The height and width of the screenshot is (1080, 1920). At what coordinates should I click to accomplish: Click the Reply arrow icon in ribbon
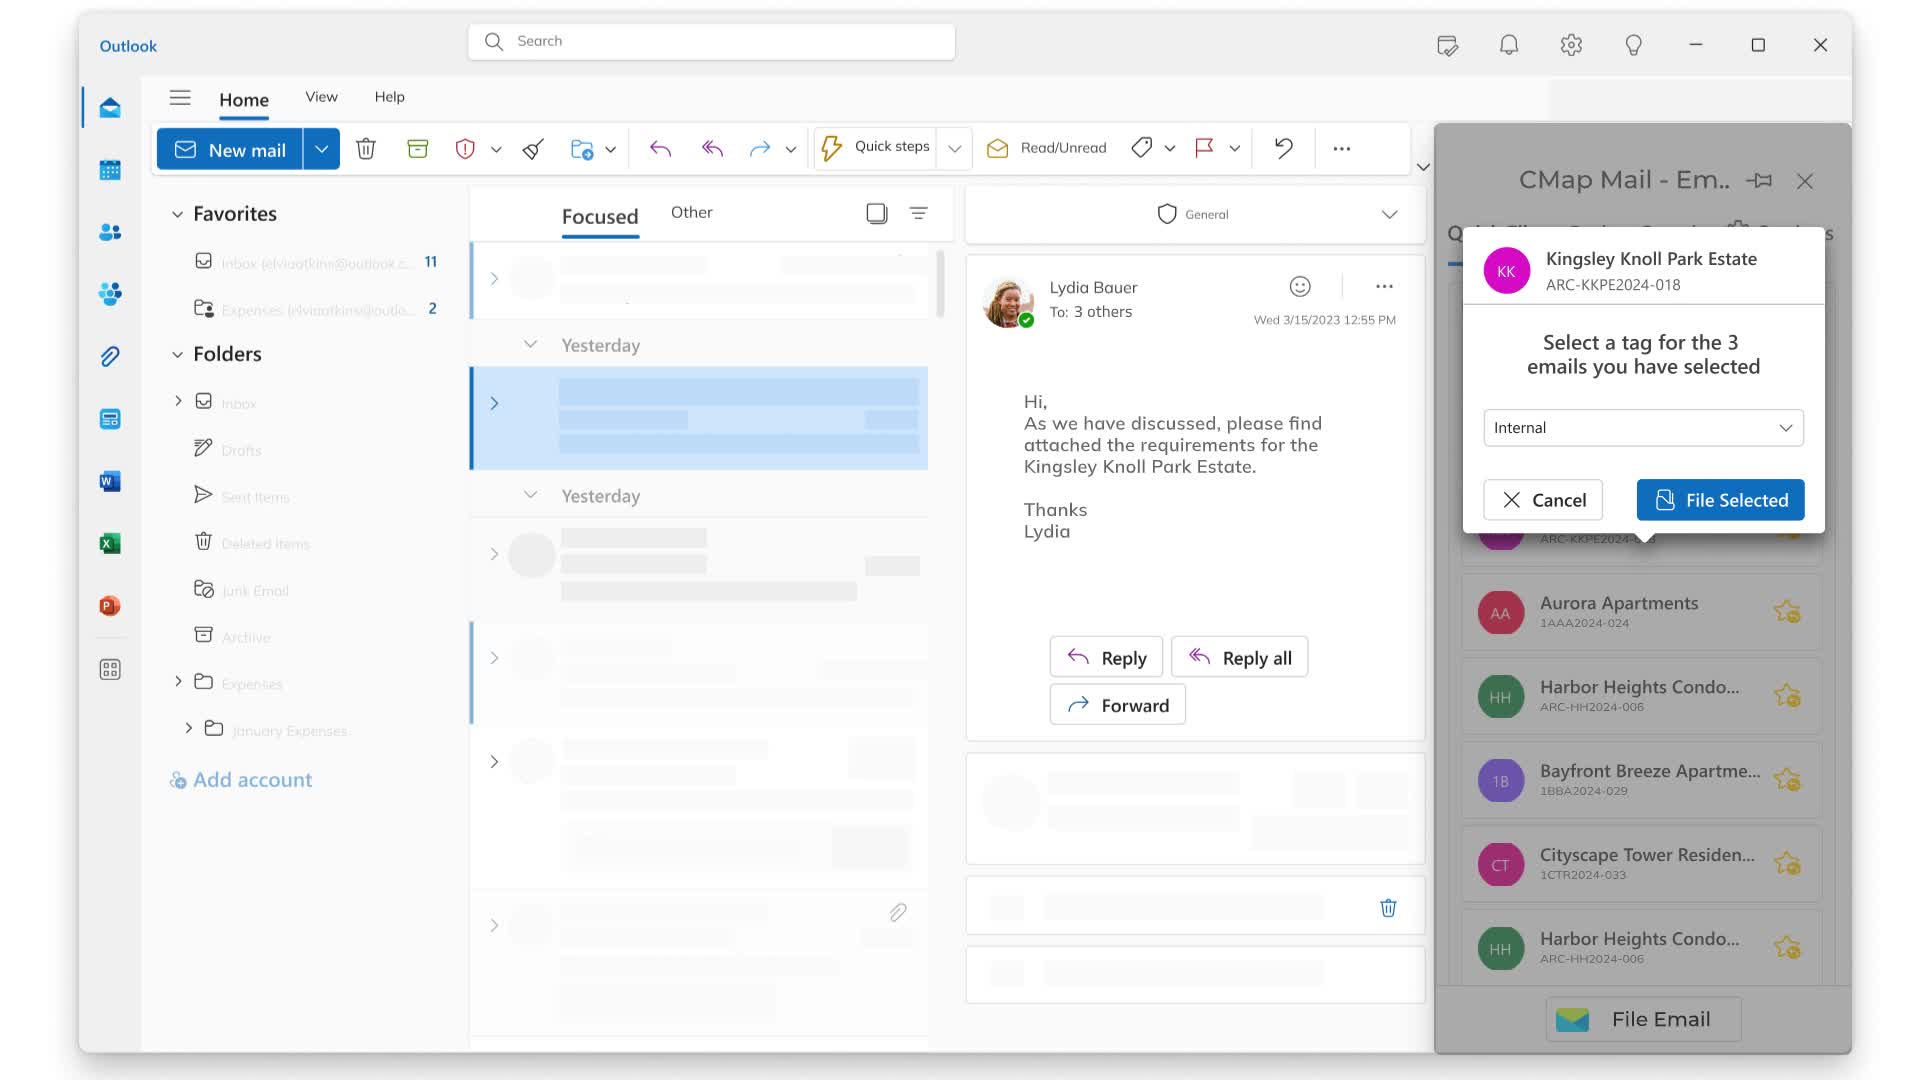660,149
